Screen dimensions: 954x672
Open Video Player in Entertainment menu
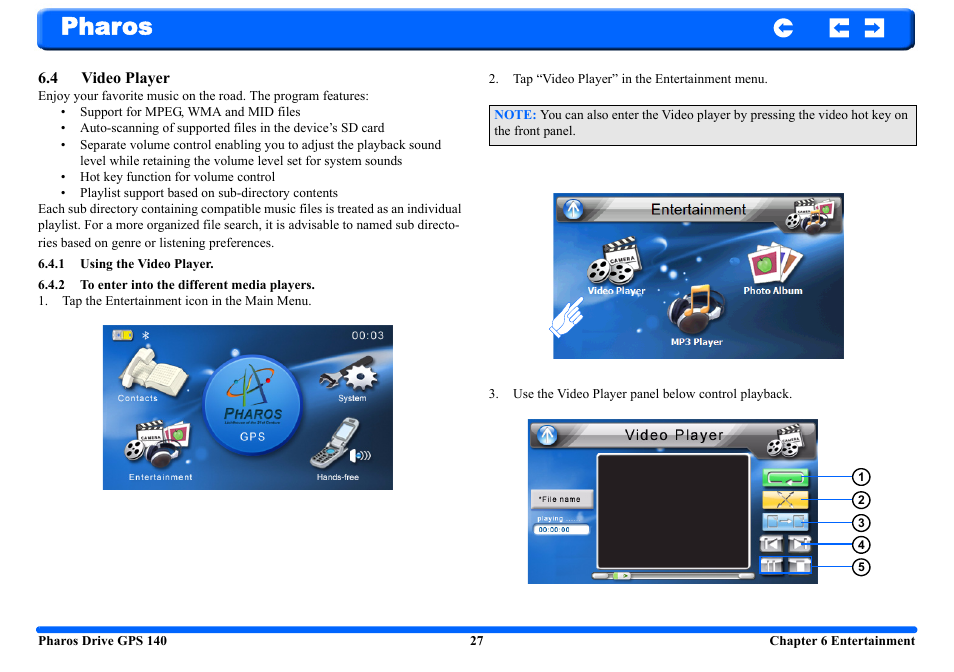(616, 268)
